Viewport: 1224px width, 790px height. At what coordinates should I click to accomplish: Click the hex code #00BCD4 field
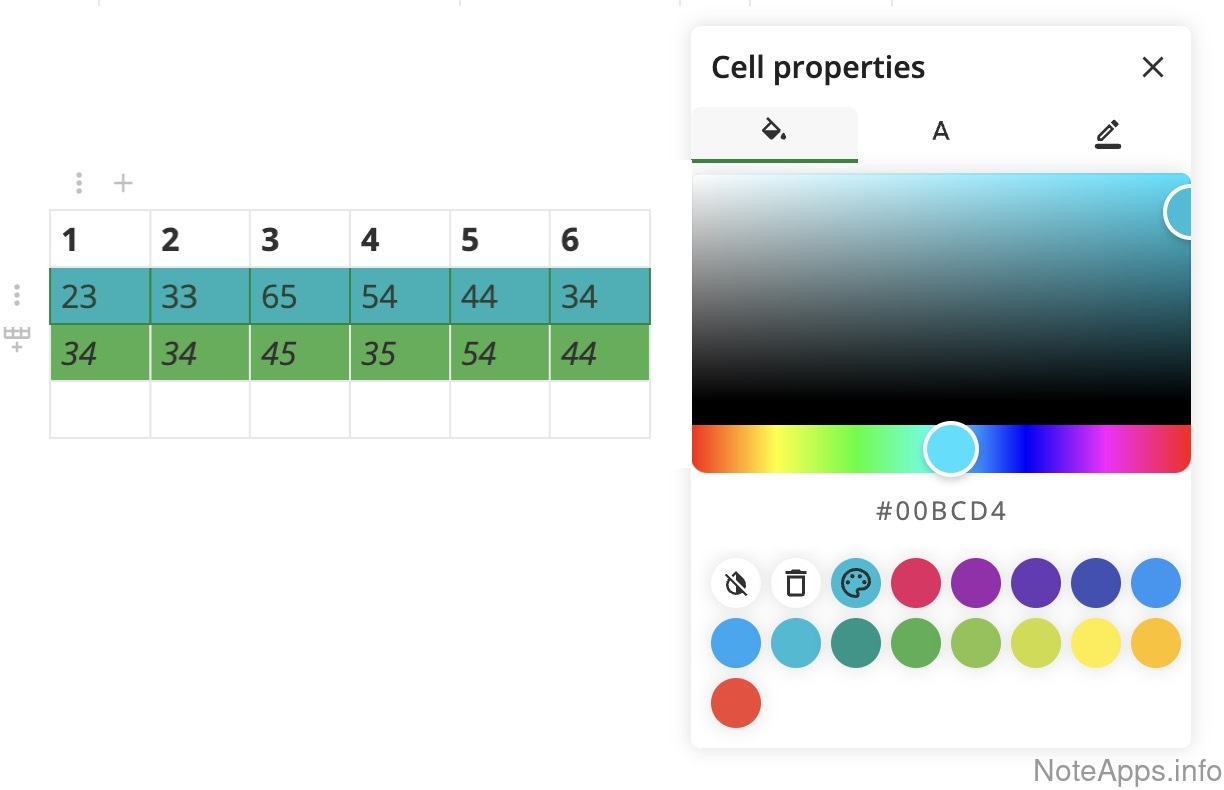[x=941, y=512]
